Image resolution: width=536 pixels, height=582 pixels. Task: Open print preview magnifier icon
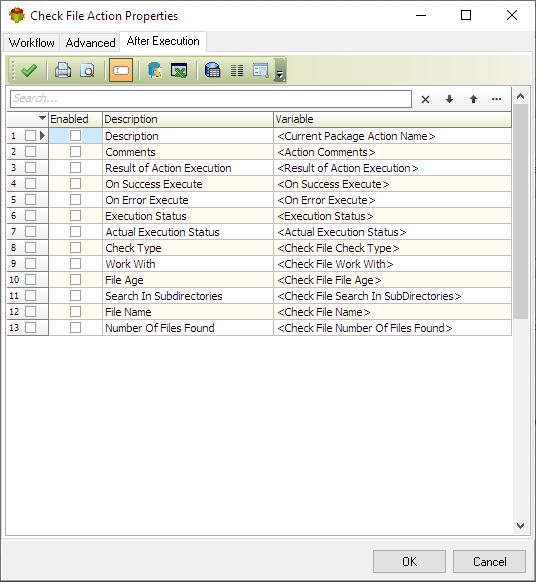[x=87, y=70]
